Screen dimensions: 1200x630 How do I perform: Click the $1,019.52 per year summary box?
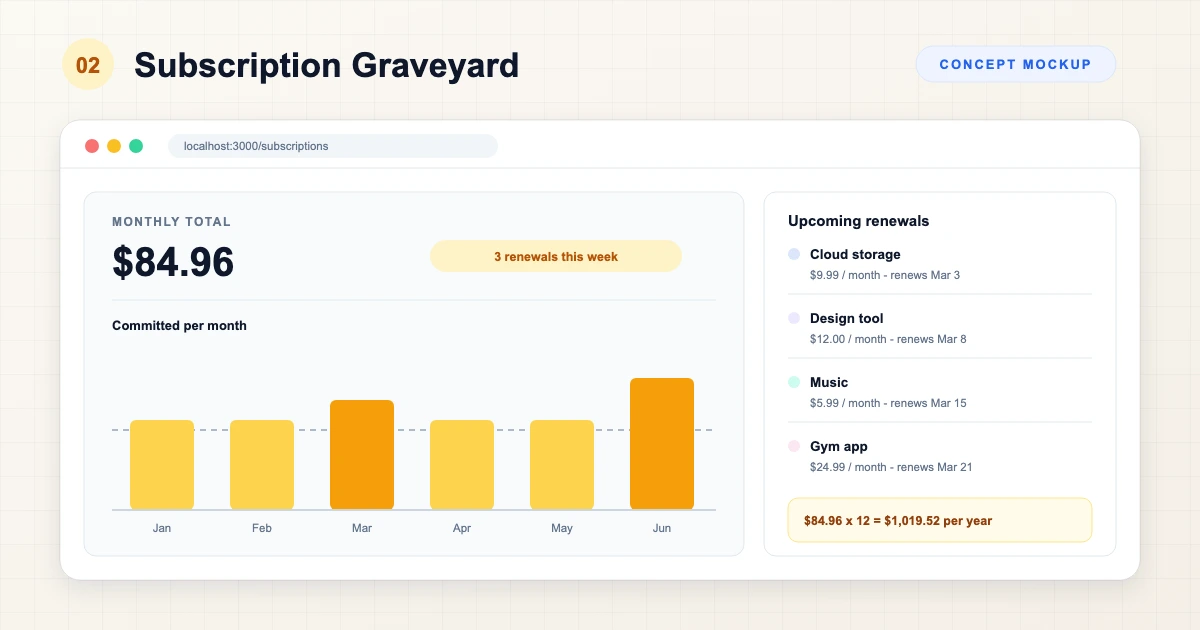tap(940, 520)
